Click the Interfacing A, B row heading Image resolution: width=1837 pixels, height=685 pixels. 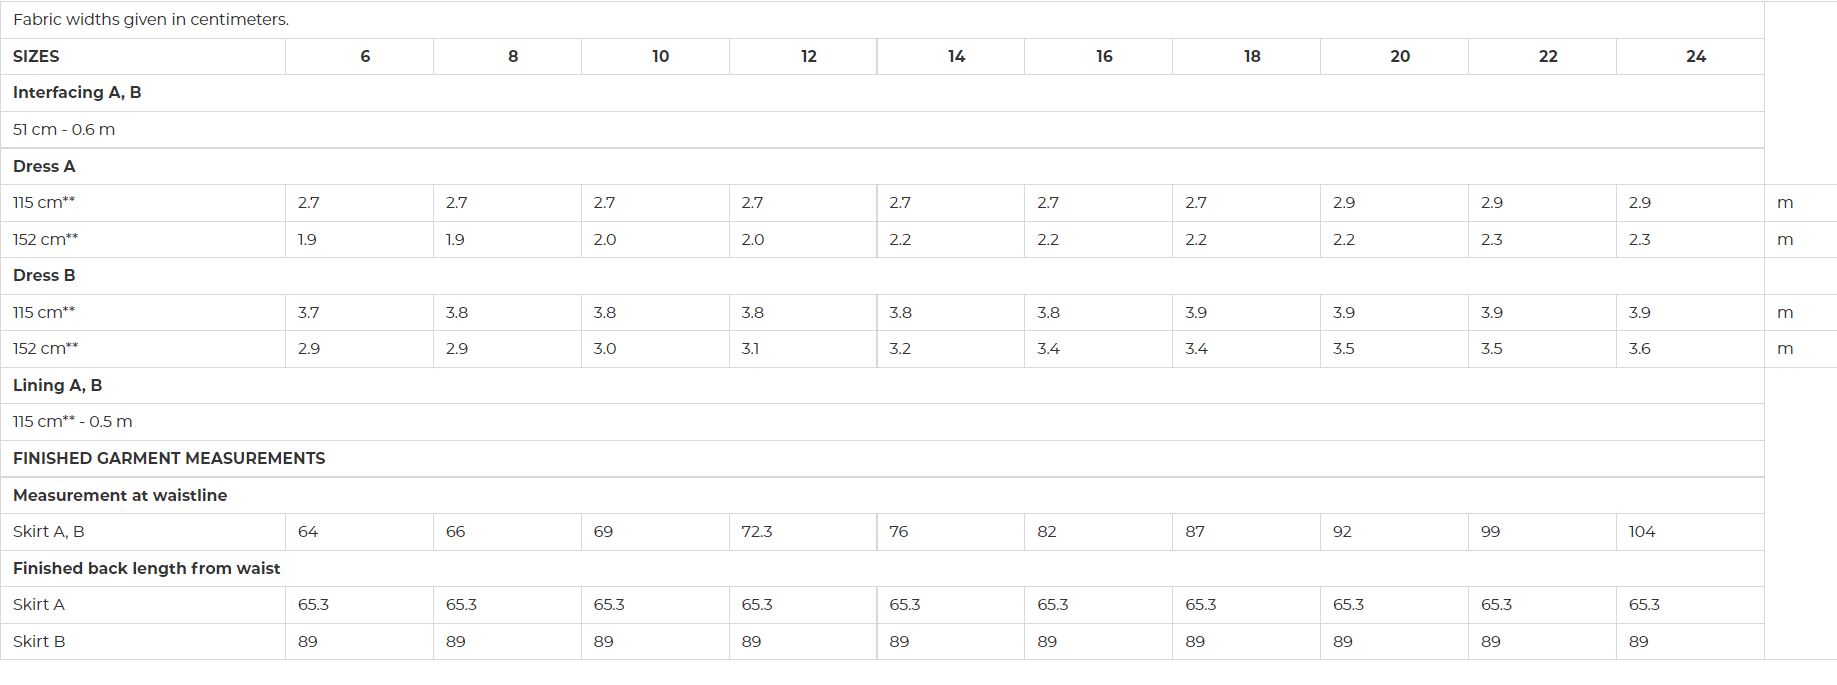tap(77, 93)
